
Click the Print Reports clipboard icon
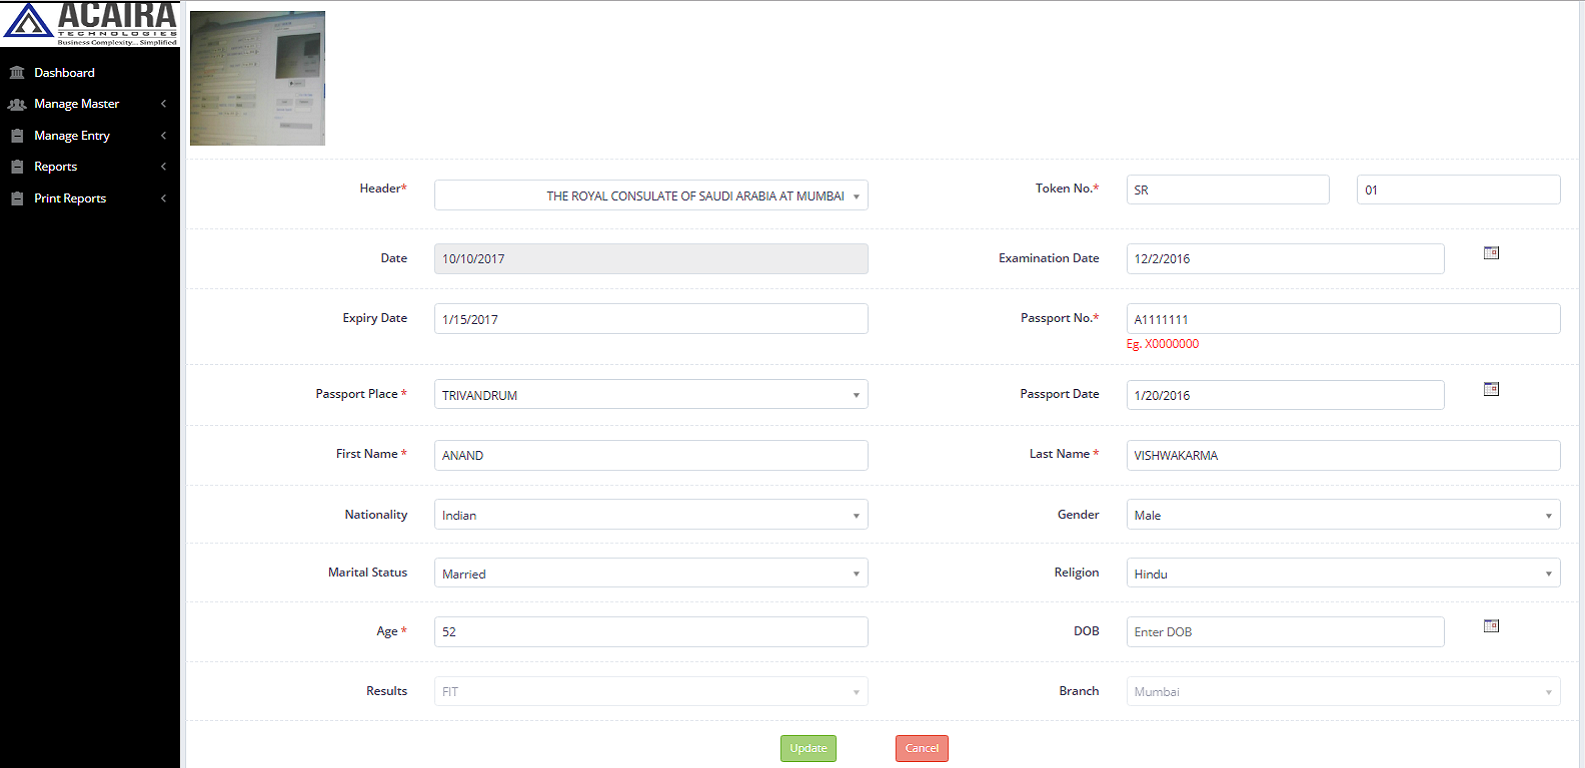click(x=17, y=199)
